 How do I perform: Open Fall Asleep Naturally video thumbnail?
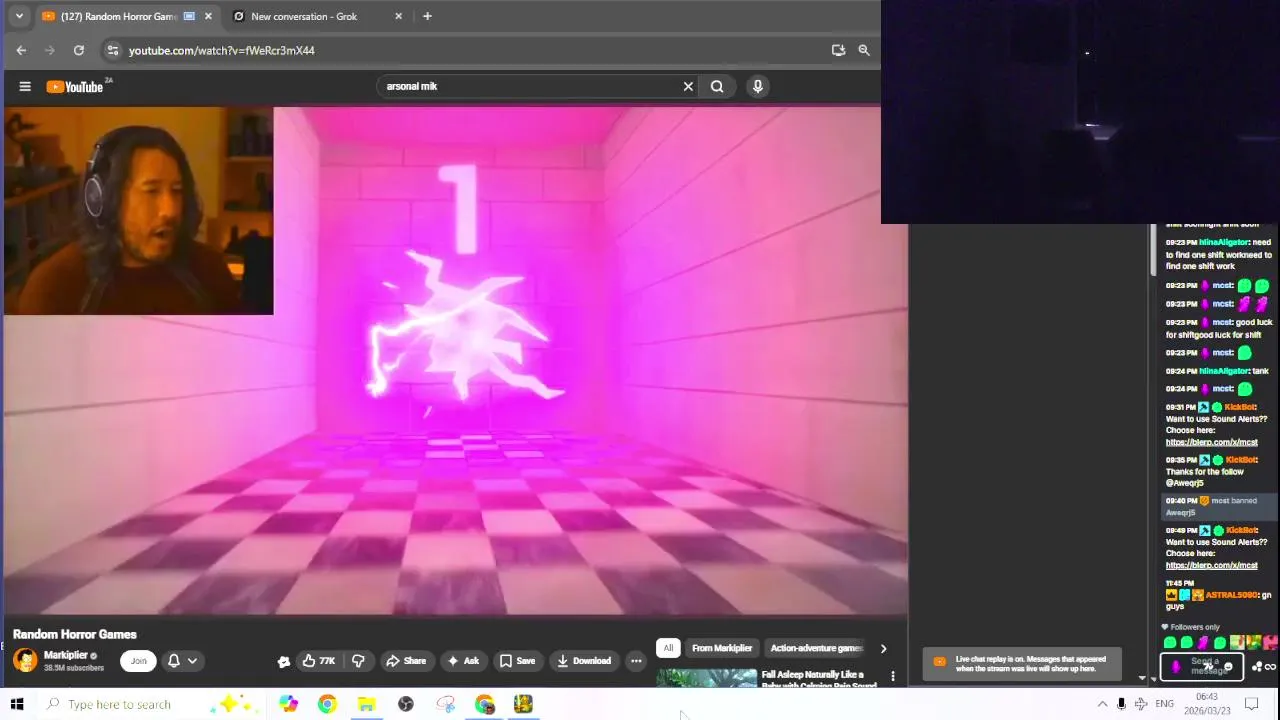706,678
